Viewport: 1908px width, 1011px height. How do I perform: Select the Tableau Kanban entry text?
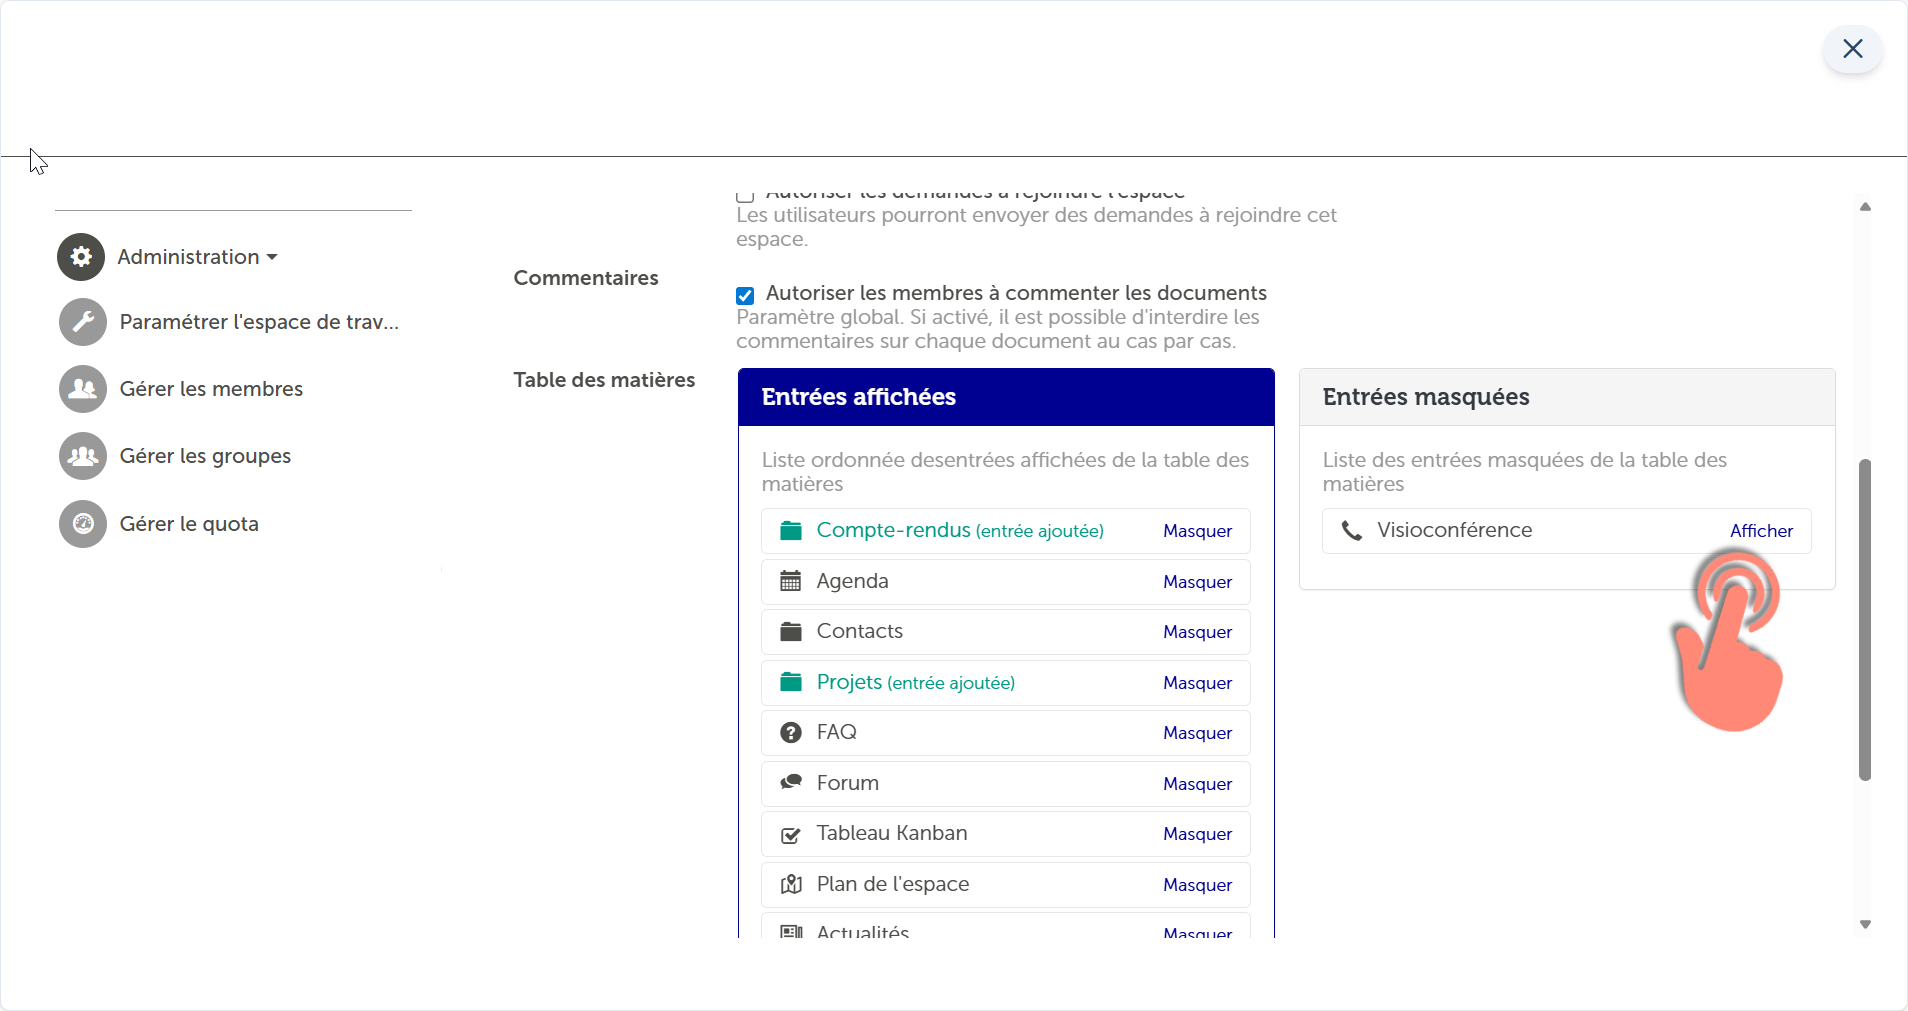coord(891,833)
